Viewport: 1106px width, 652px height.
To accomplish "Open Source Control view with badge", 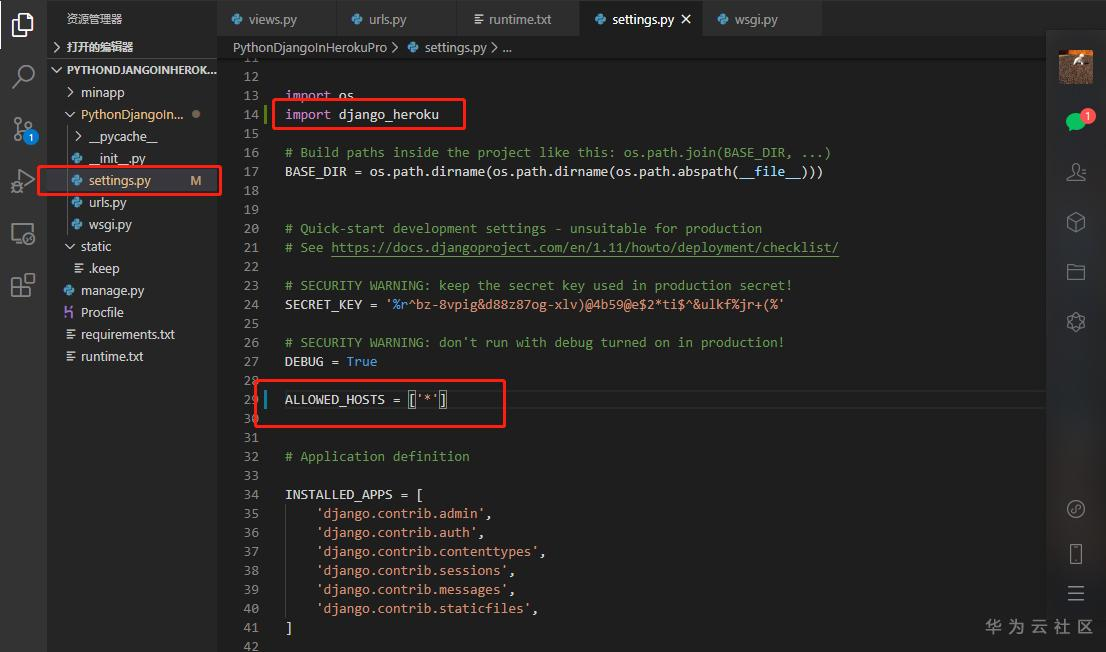I will tap(23, 129).
